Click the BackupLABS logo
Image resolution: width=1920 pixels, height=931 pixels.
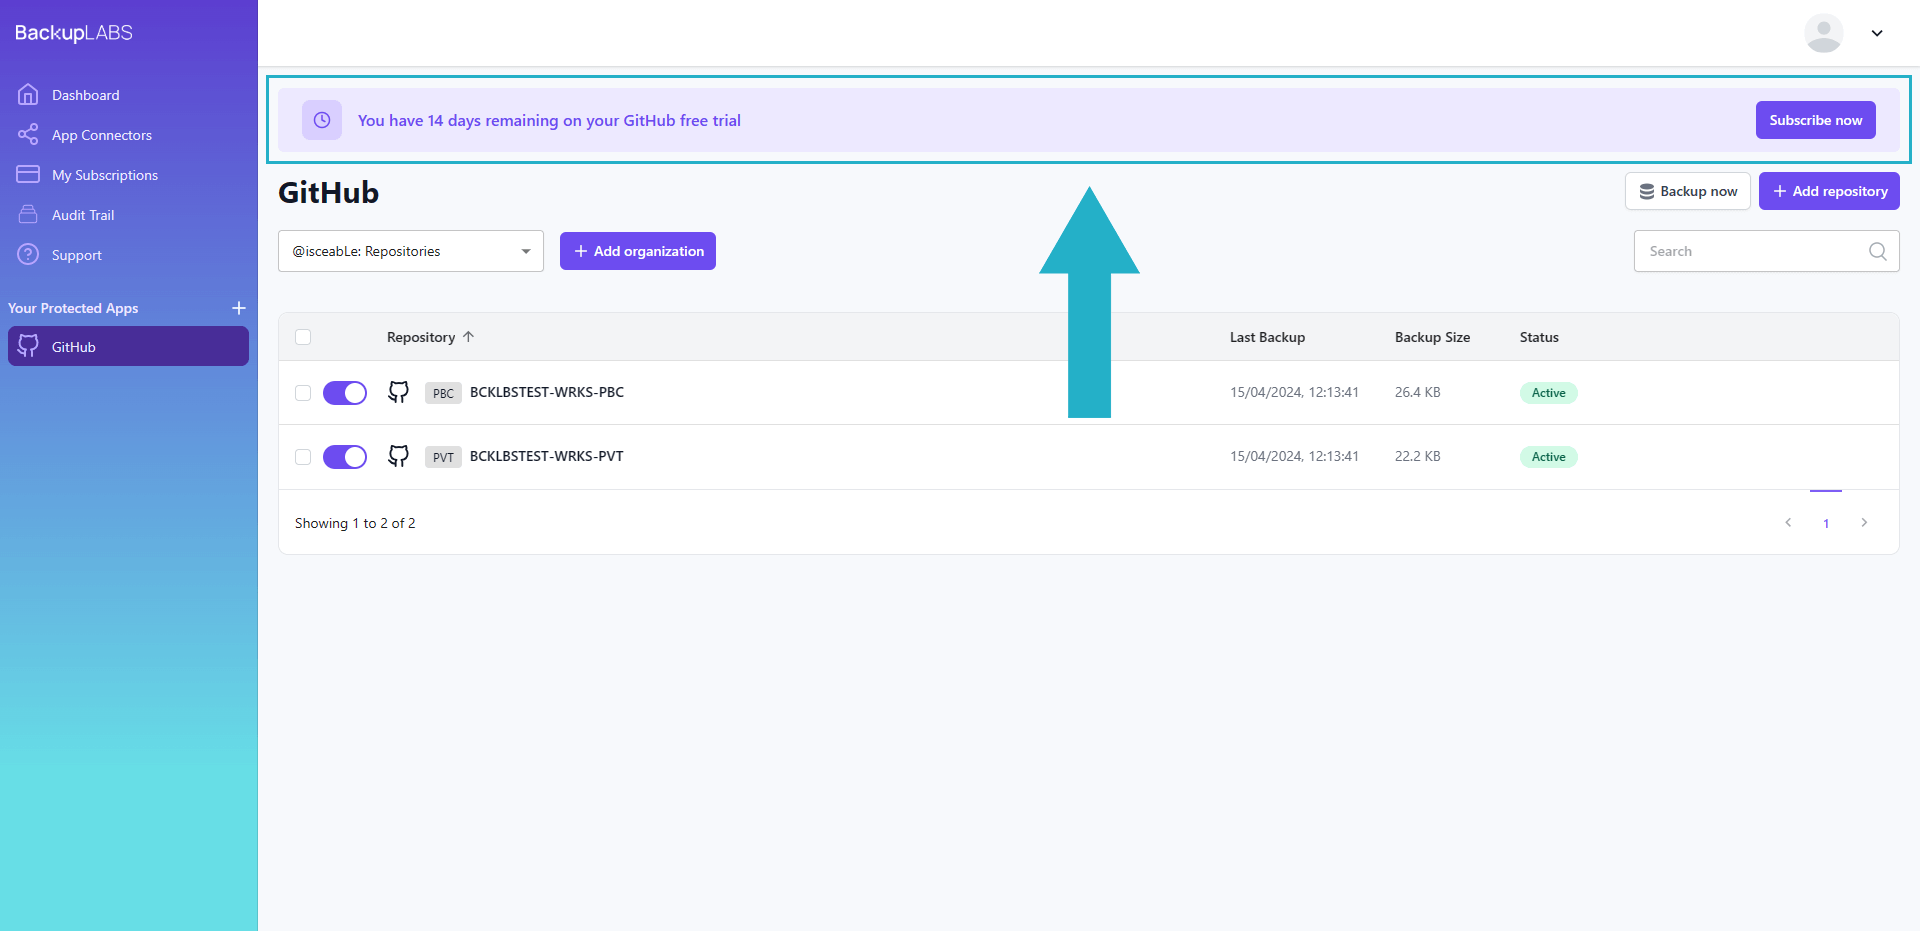73,33
